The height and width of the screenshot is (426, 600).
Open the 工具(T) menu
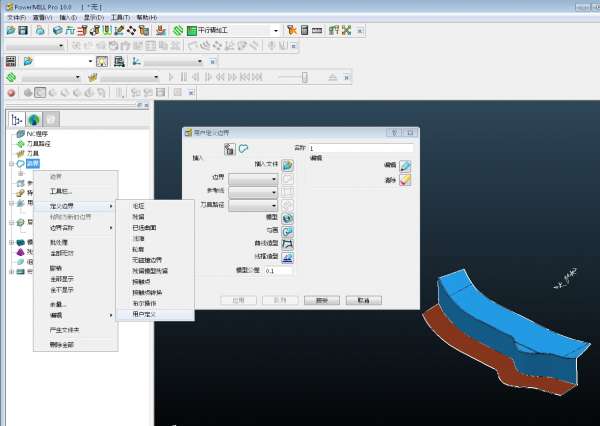(x=121, y=18)
